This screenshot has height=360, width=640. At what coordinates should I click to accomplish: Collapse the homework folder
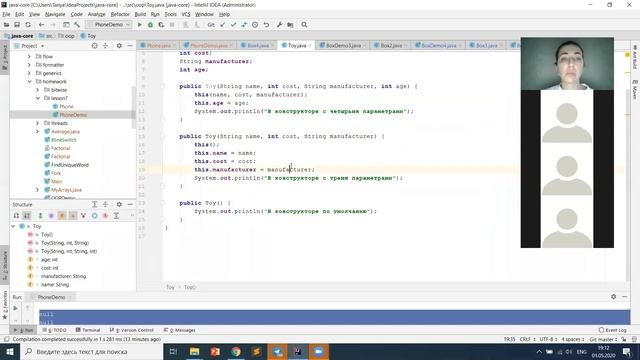pyautogui.click(x=29, y=81)
